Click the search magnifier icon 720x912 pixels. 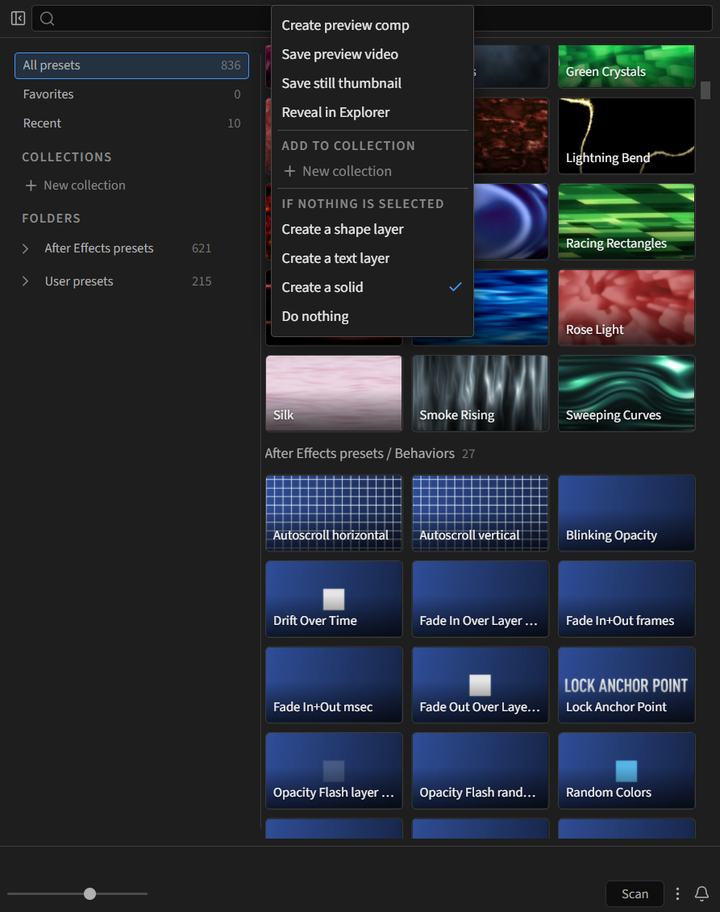tap(47, 19)
